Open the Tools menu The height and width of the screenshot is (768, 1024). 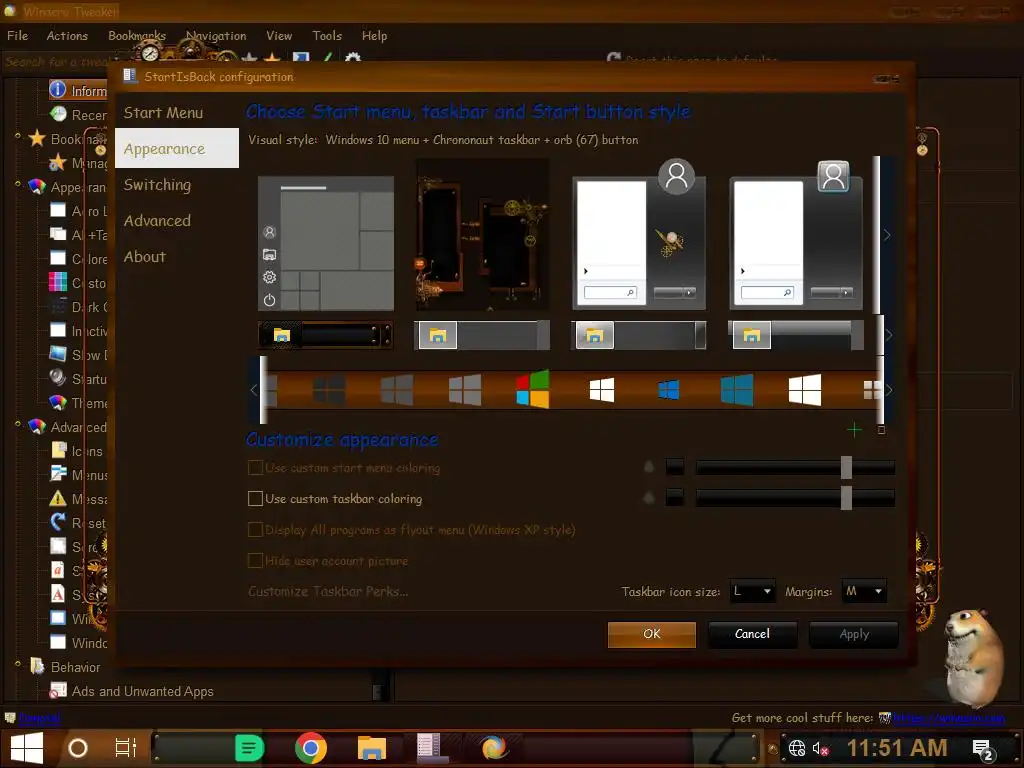tap(327, 36)
